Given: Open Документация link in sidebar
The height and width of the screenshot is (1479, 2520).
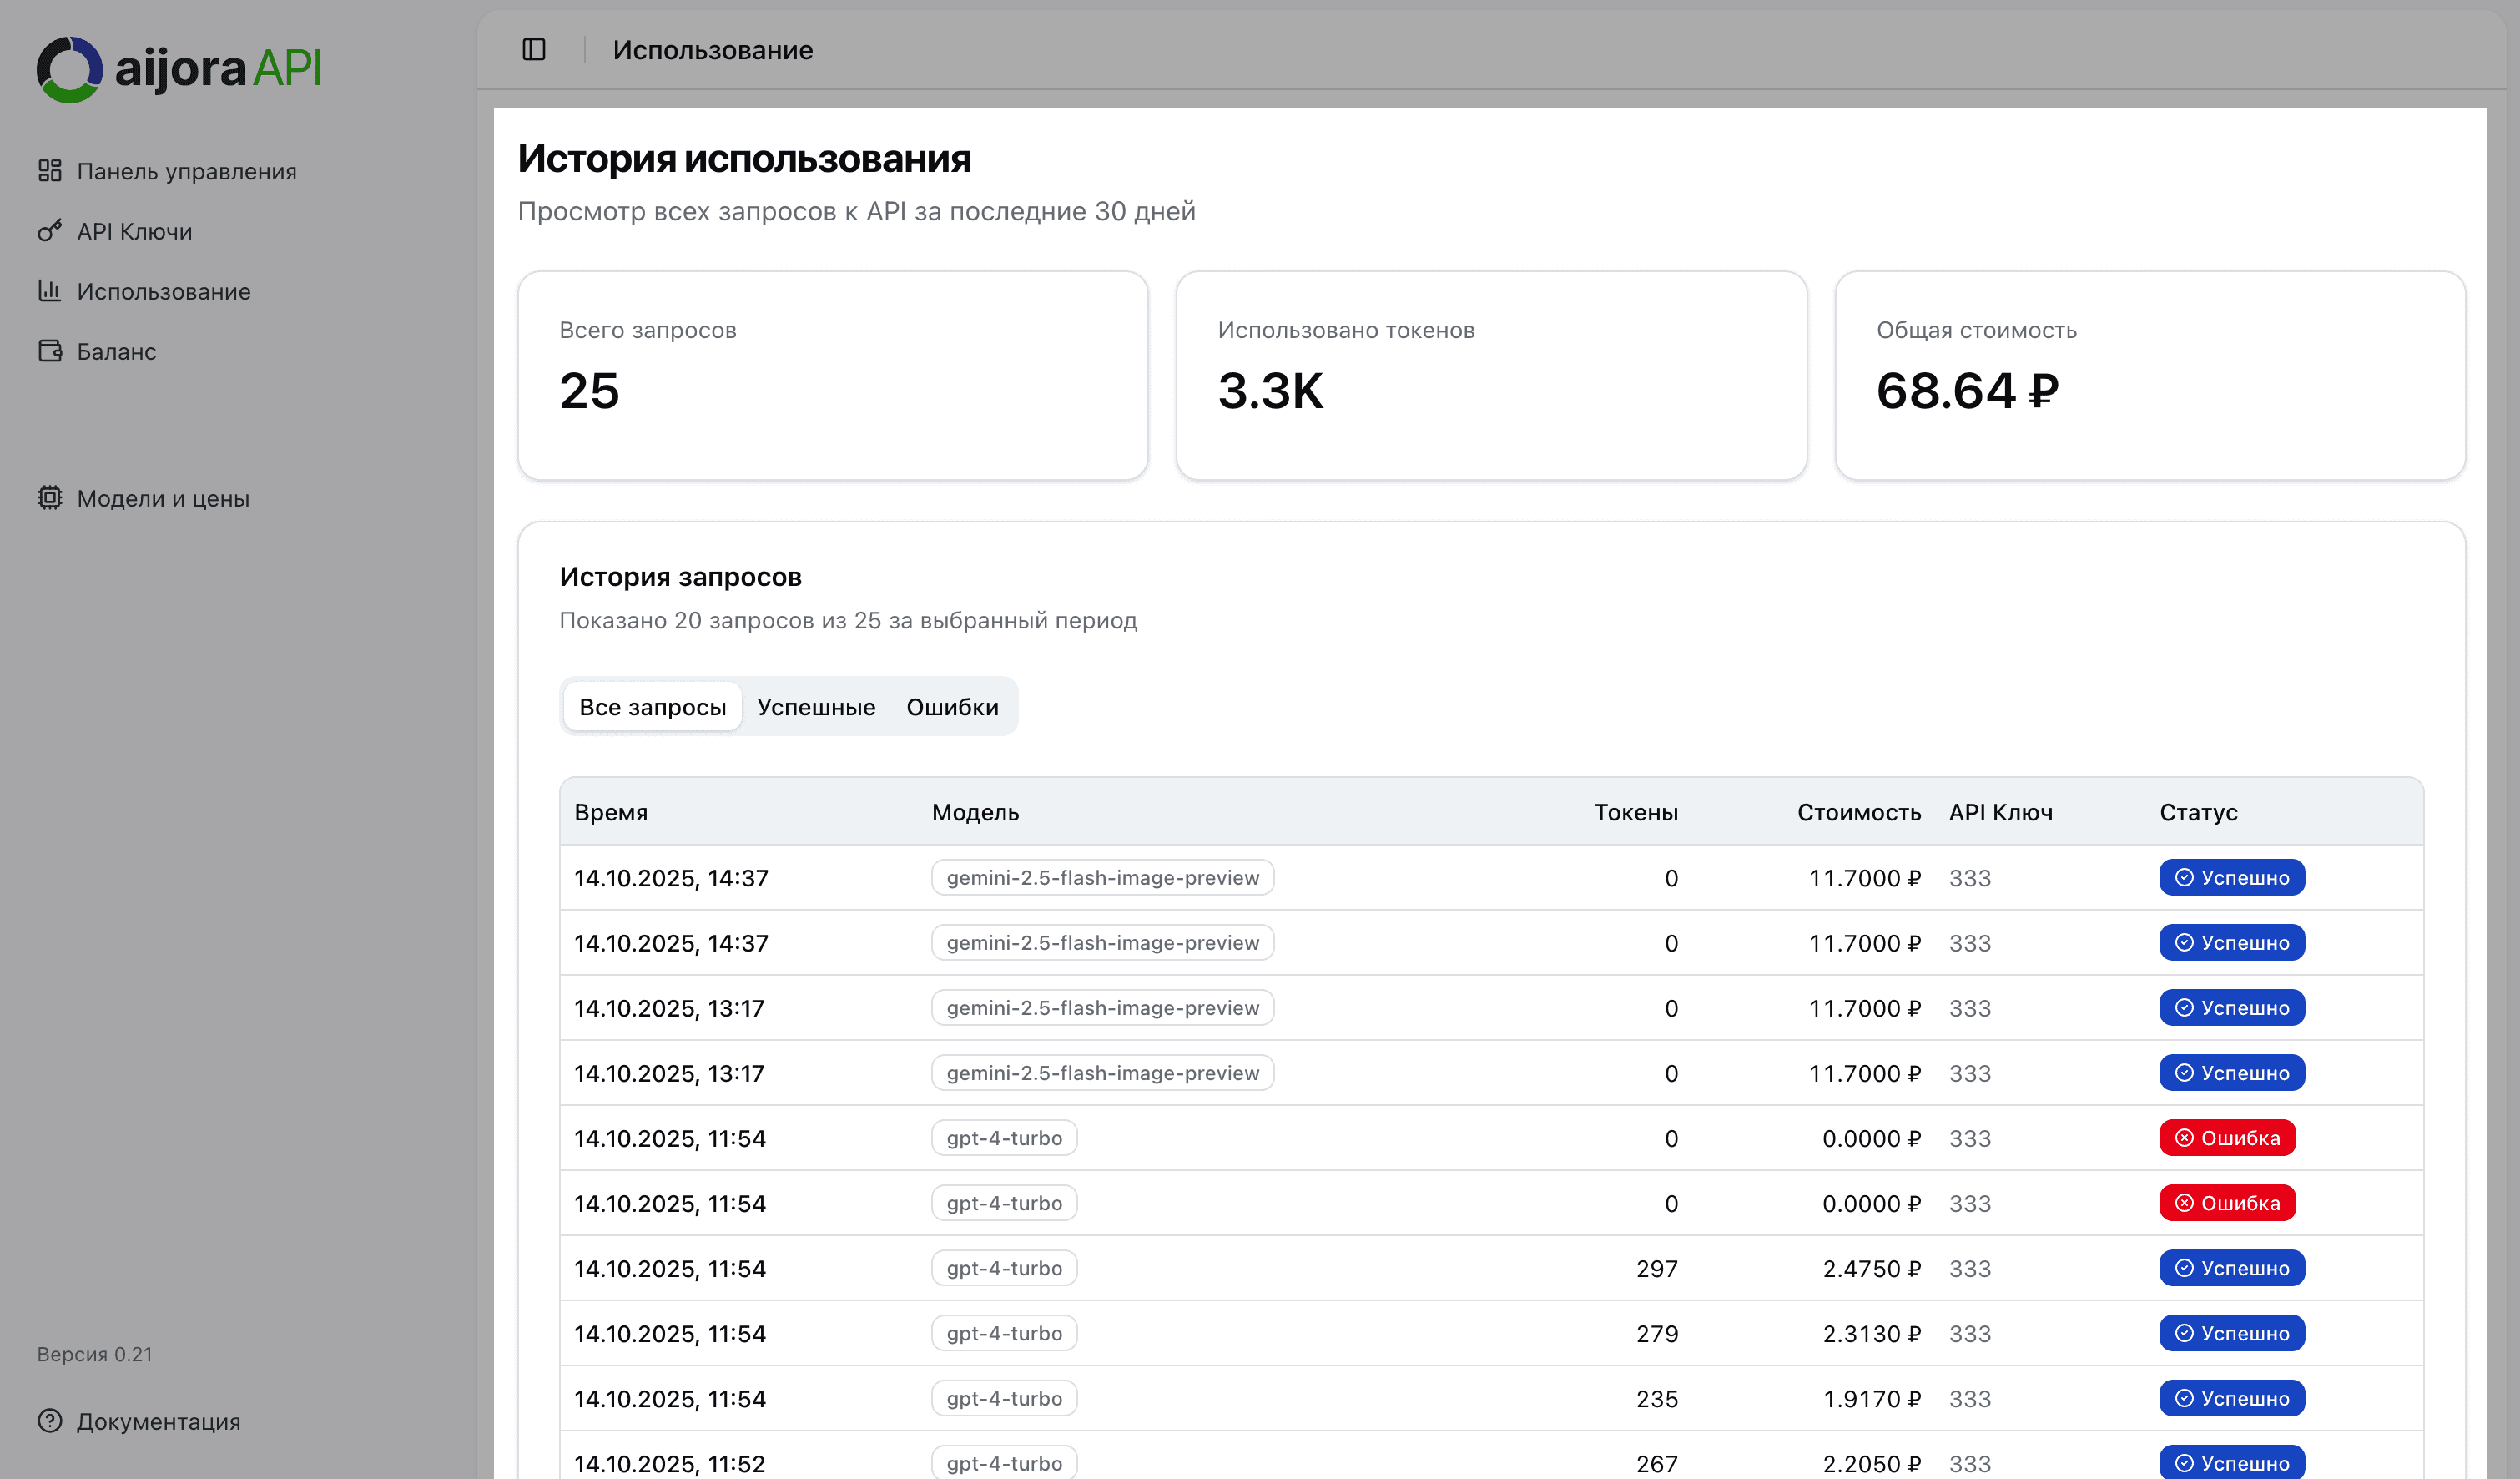Looking at the screenshot, I should [x=158, y=1421].
